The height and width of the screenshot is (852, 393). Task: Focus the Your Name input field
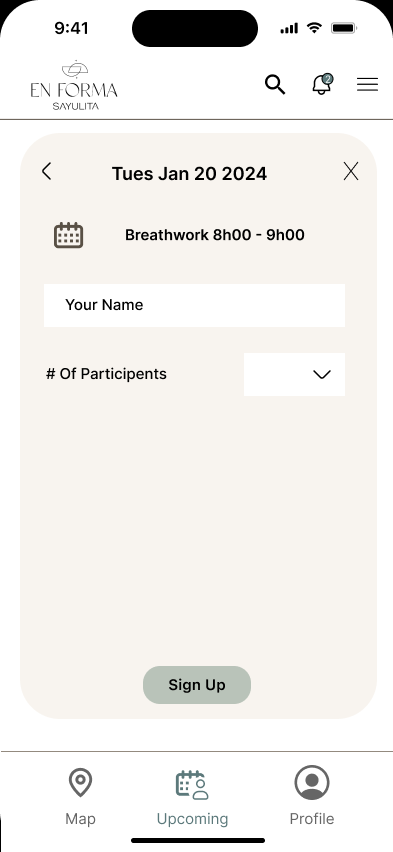point(194,305)
